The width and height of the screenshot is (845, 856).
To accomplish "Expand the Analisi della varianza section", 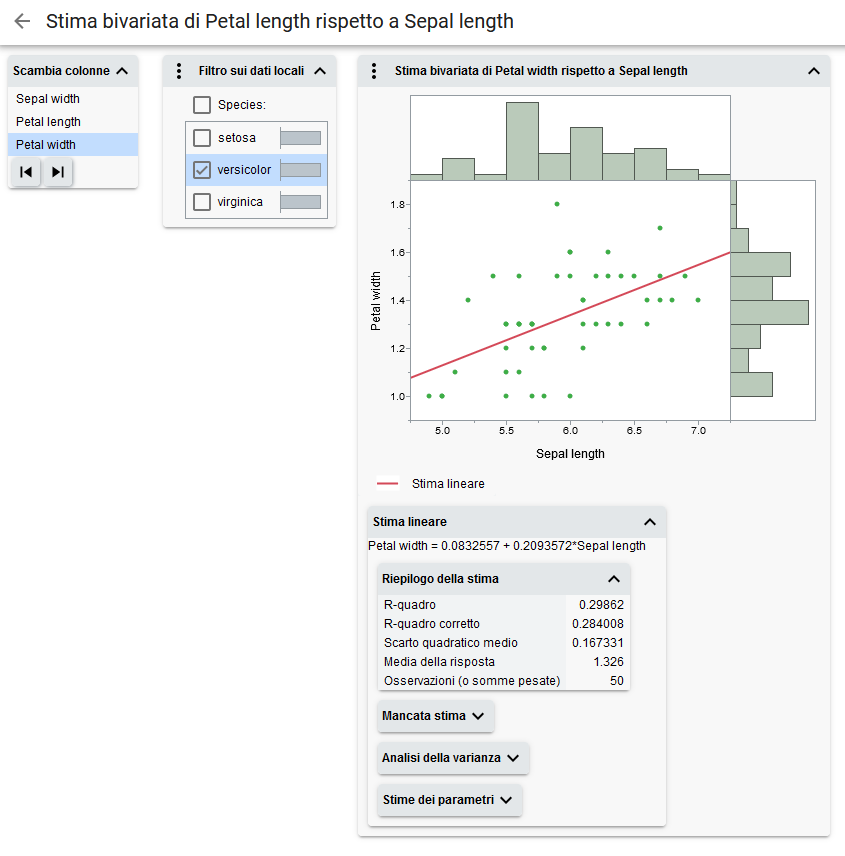I will click(453, 758).
